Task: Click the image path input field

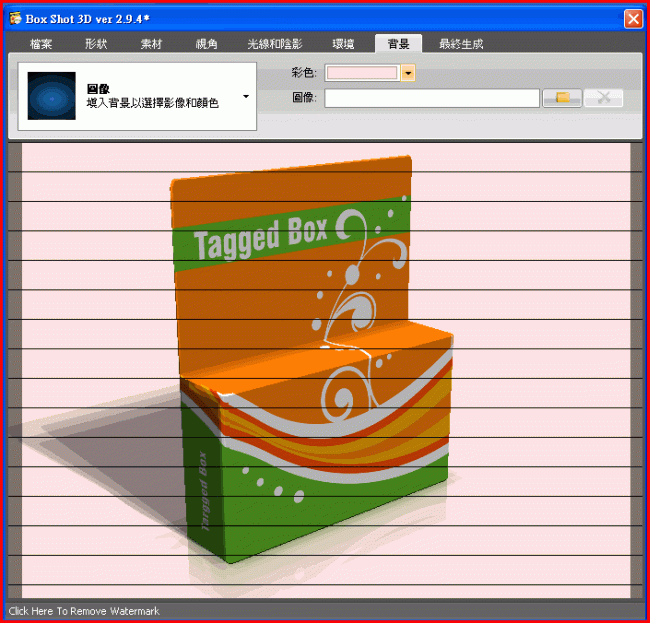Action: 432,97
